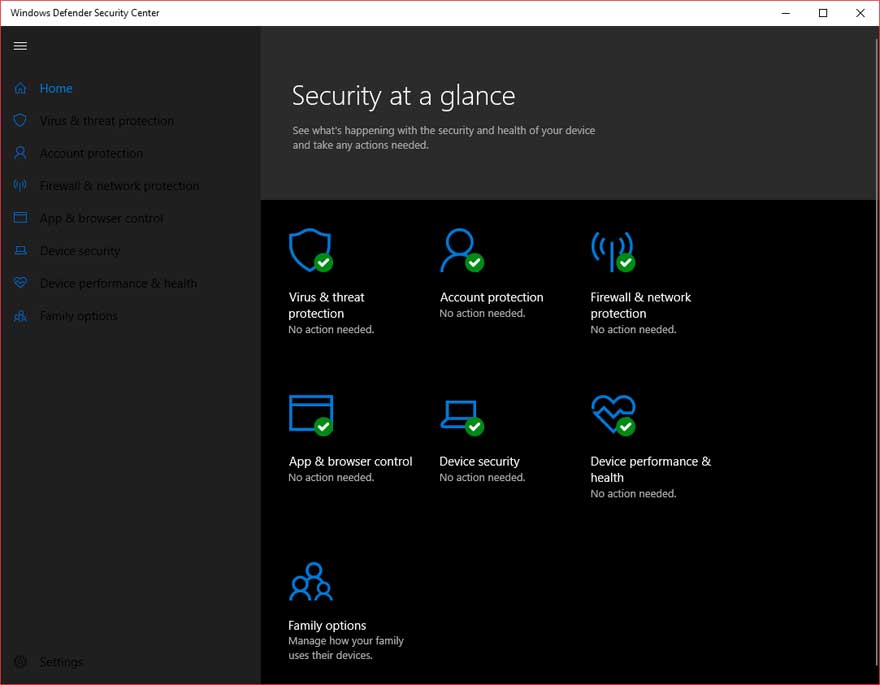Select Account protection in the sidebar
This screenshot has width=880, height=685.
91,153
